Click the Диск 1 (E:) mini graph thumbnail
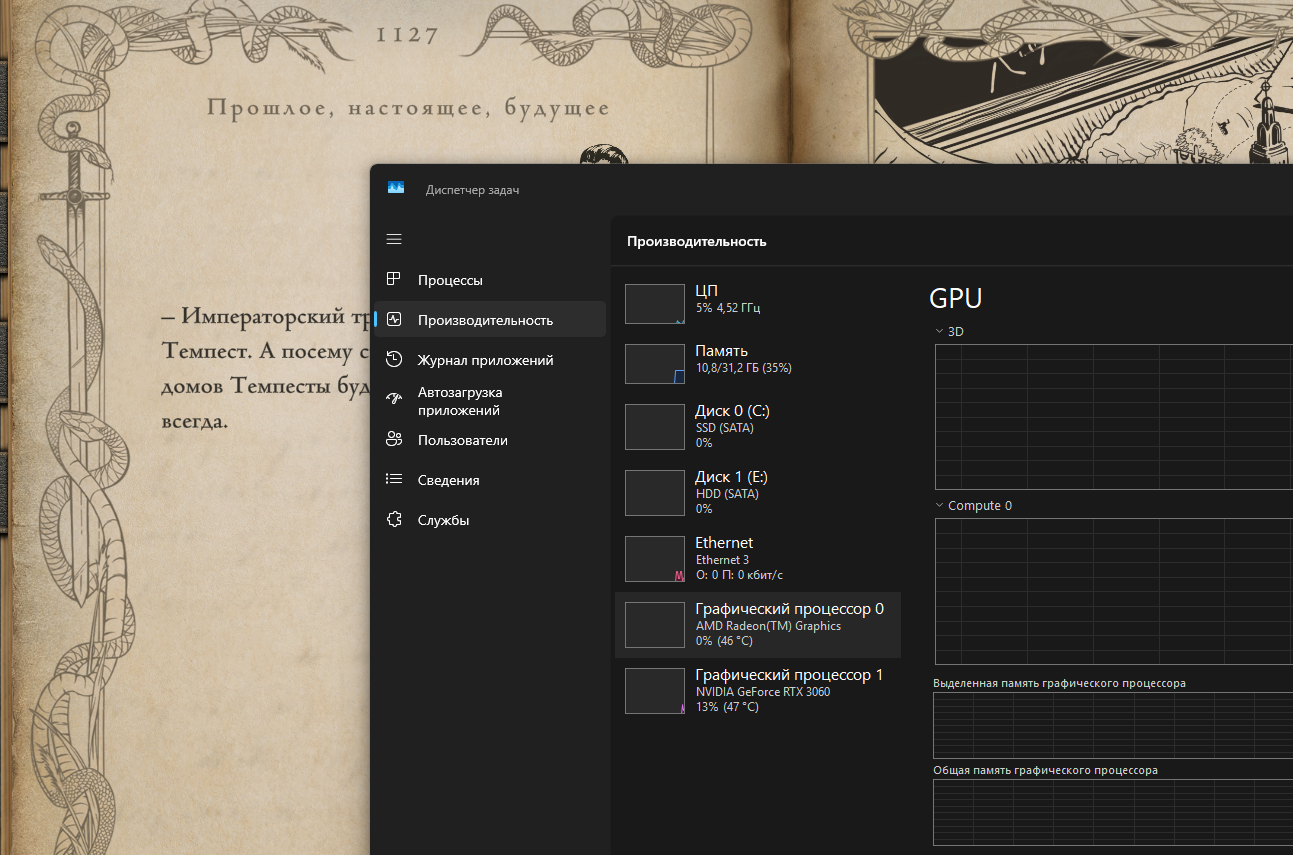Screen dimensions: 1293x855 click(x=655, y=492)
